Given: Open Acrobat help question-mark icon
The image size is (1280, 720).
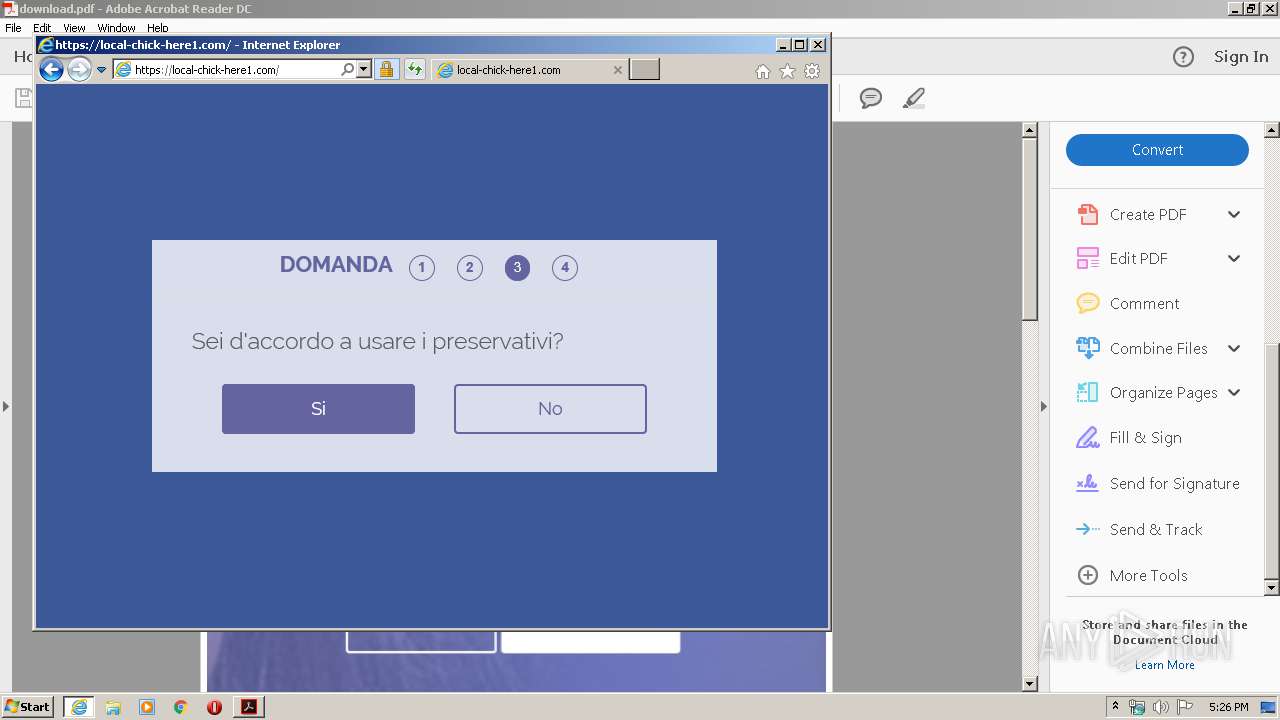Looking at the screenshot, I should [x=1183, y=57].
